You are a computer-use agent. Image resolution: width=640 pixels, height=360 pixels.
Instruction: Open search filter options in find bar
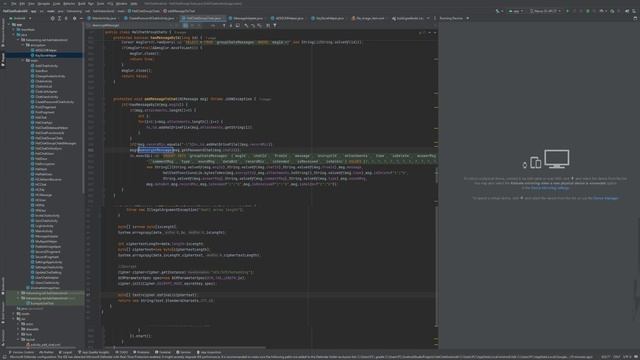pyautogui.click(x=275, y=25)
